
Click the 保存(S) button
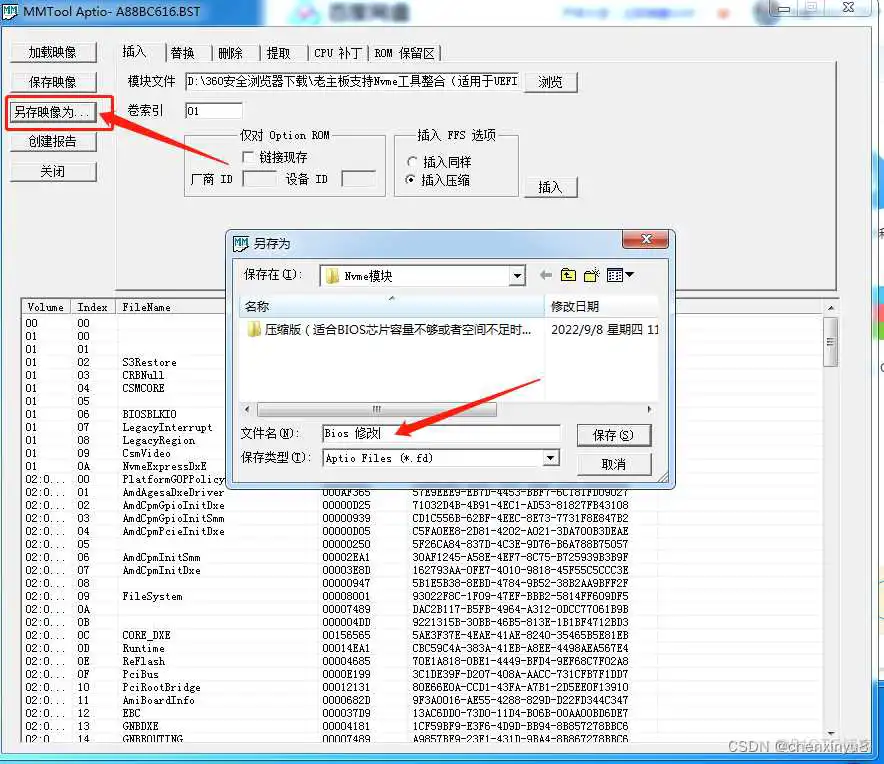click(x=613, y=435)
